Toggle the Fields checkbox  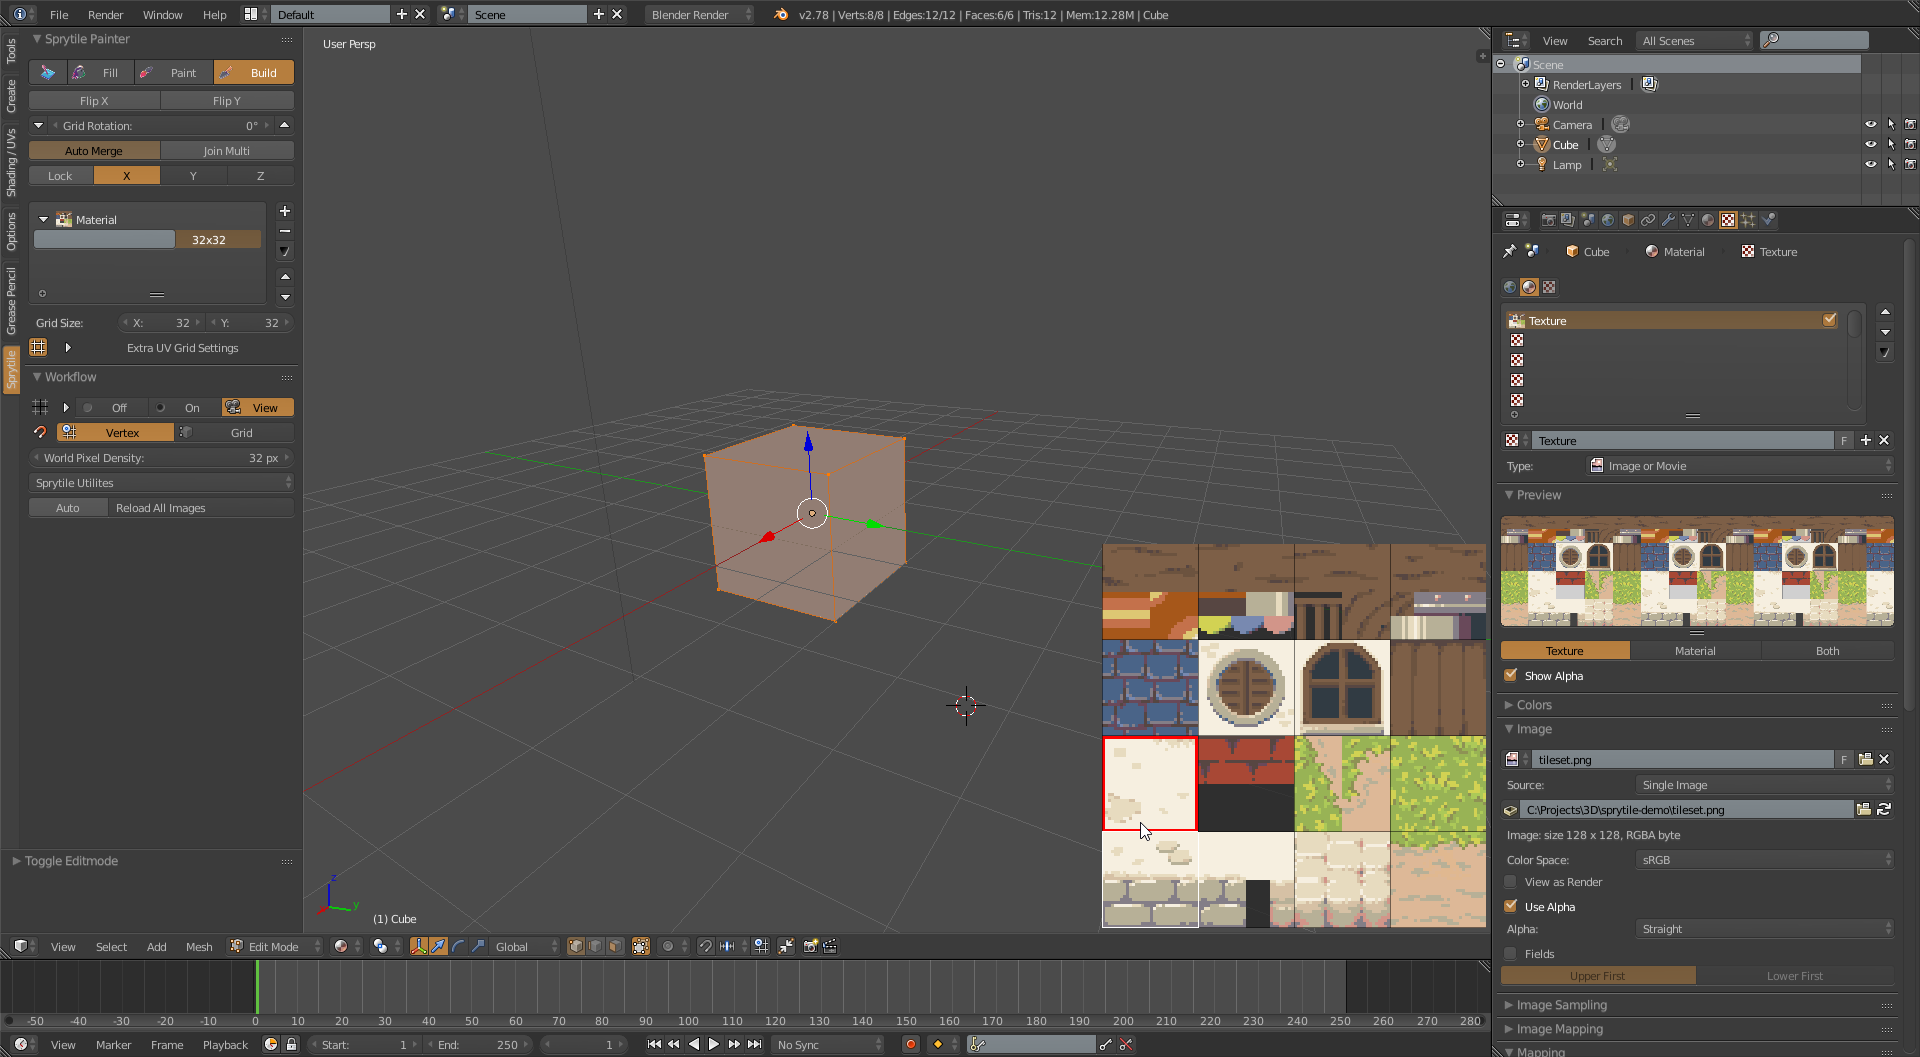click(1511, 954)
